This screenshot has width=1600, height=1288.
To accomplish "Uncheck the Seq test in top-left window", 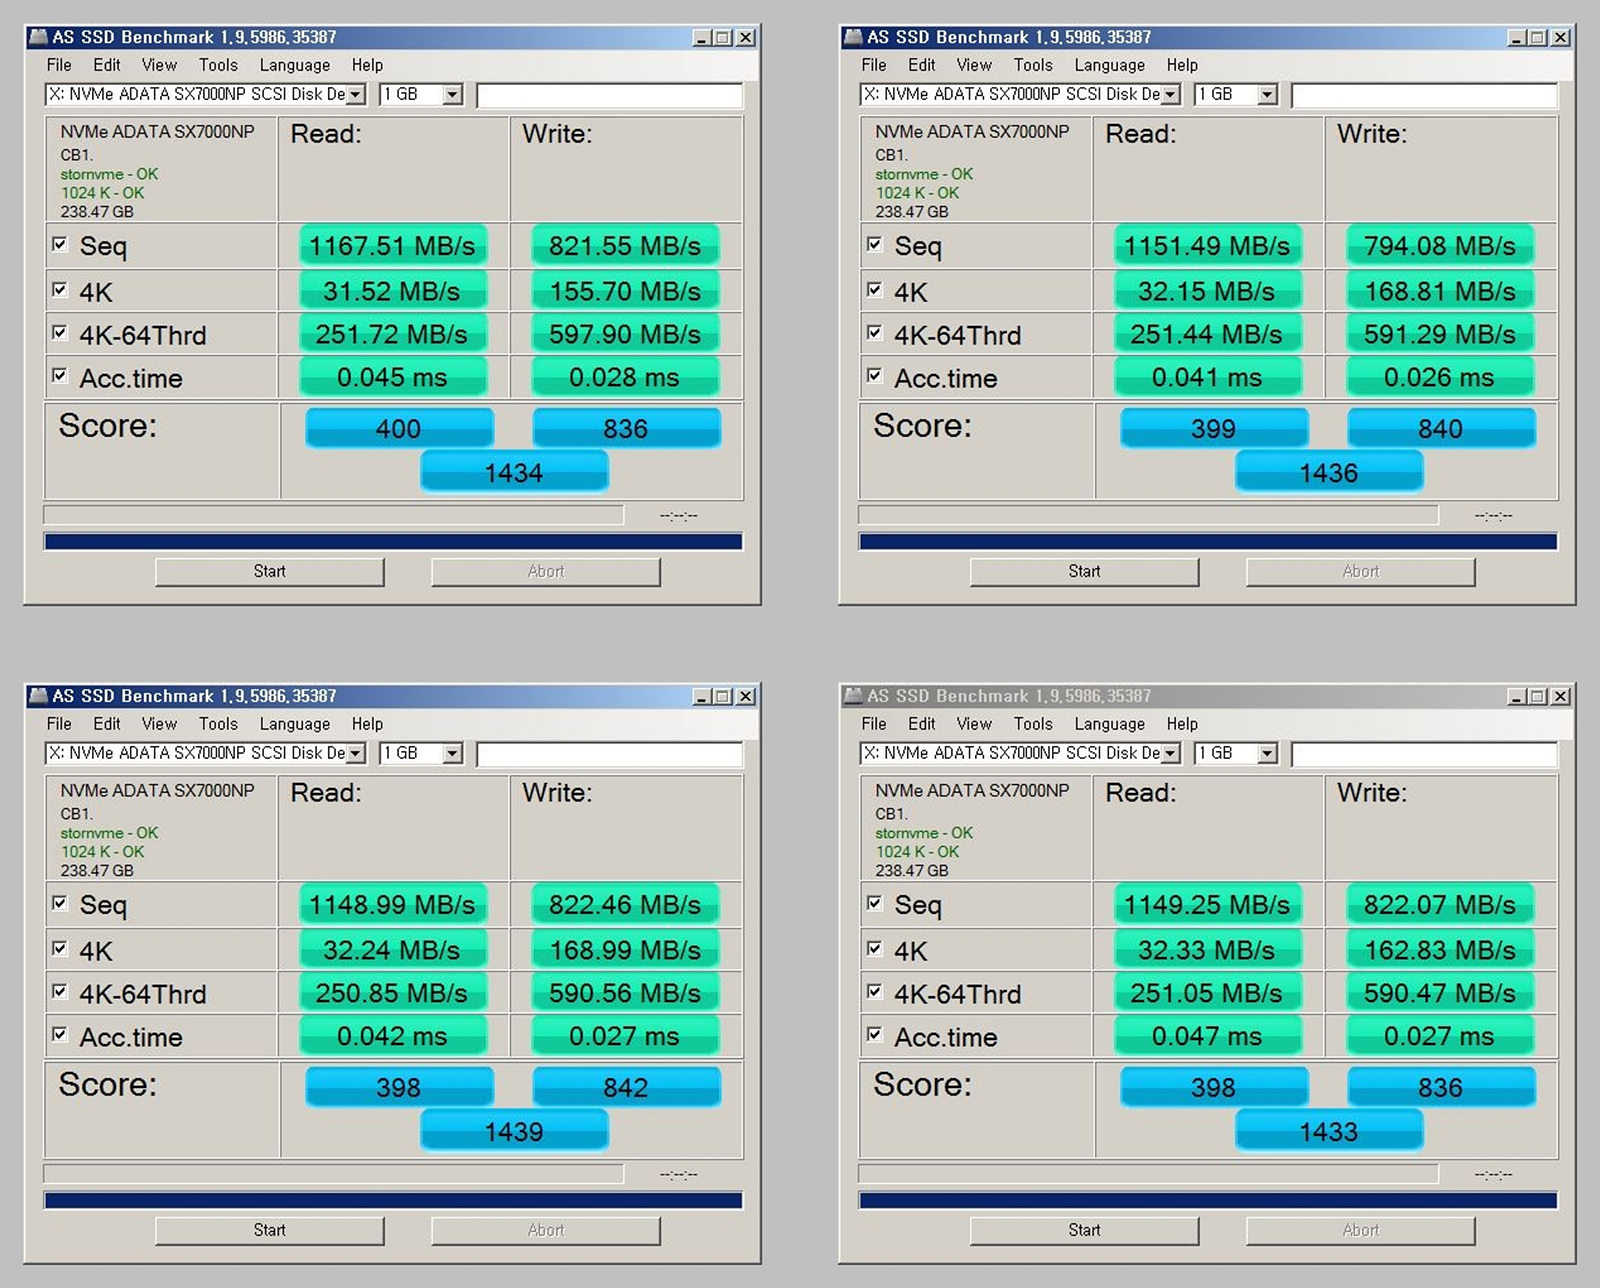I will click(x=60, y=243).
